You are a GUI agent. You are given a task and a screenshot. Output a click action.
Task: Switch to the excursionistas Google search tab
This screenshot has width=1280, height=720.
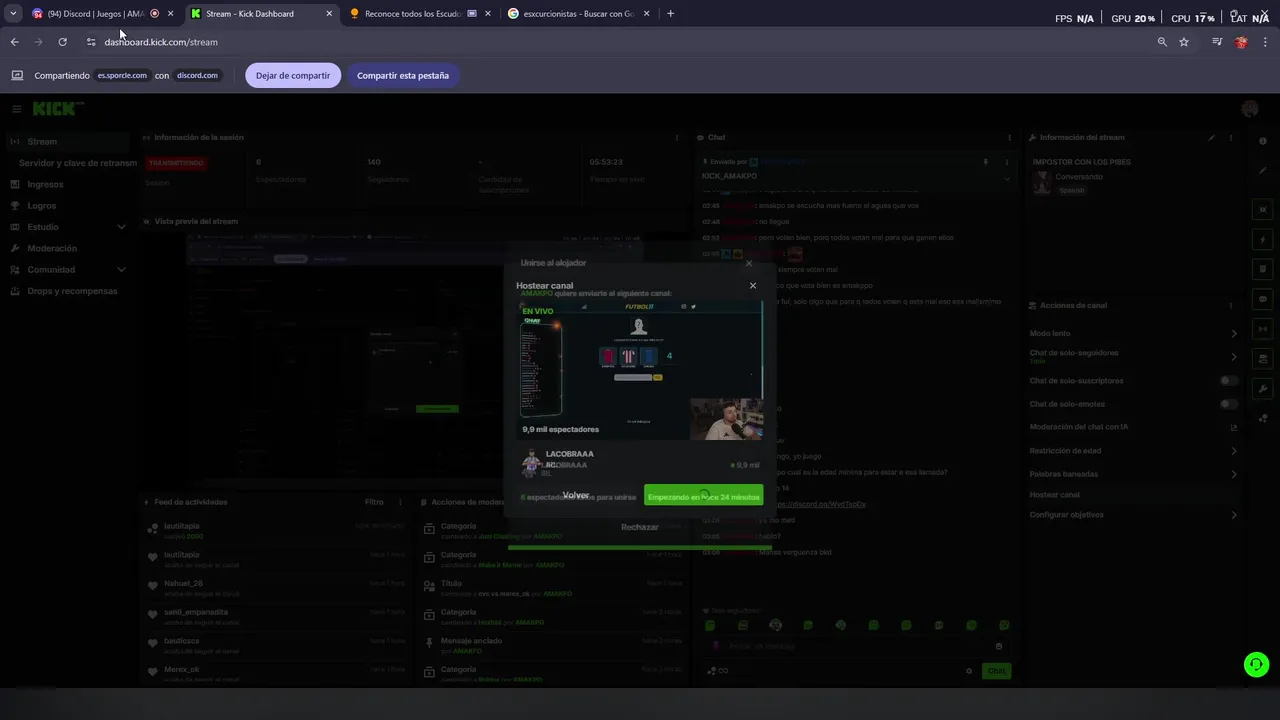[578, 14]
